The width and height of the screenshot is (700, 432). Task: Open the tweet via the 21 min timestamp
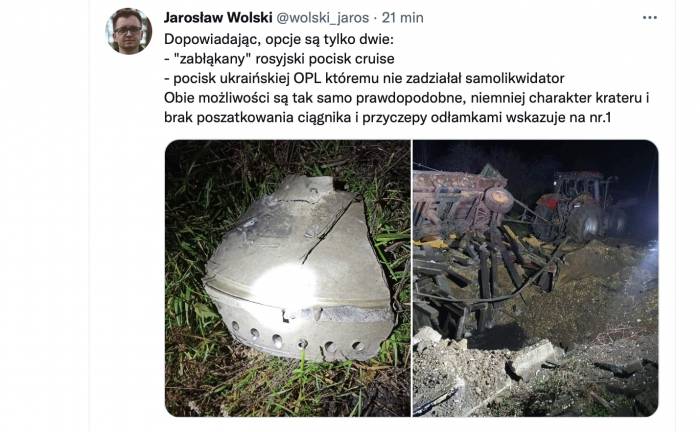pyautogui.click(x=403, y=18)
